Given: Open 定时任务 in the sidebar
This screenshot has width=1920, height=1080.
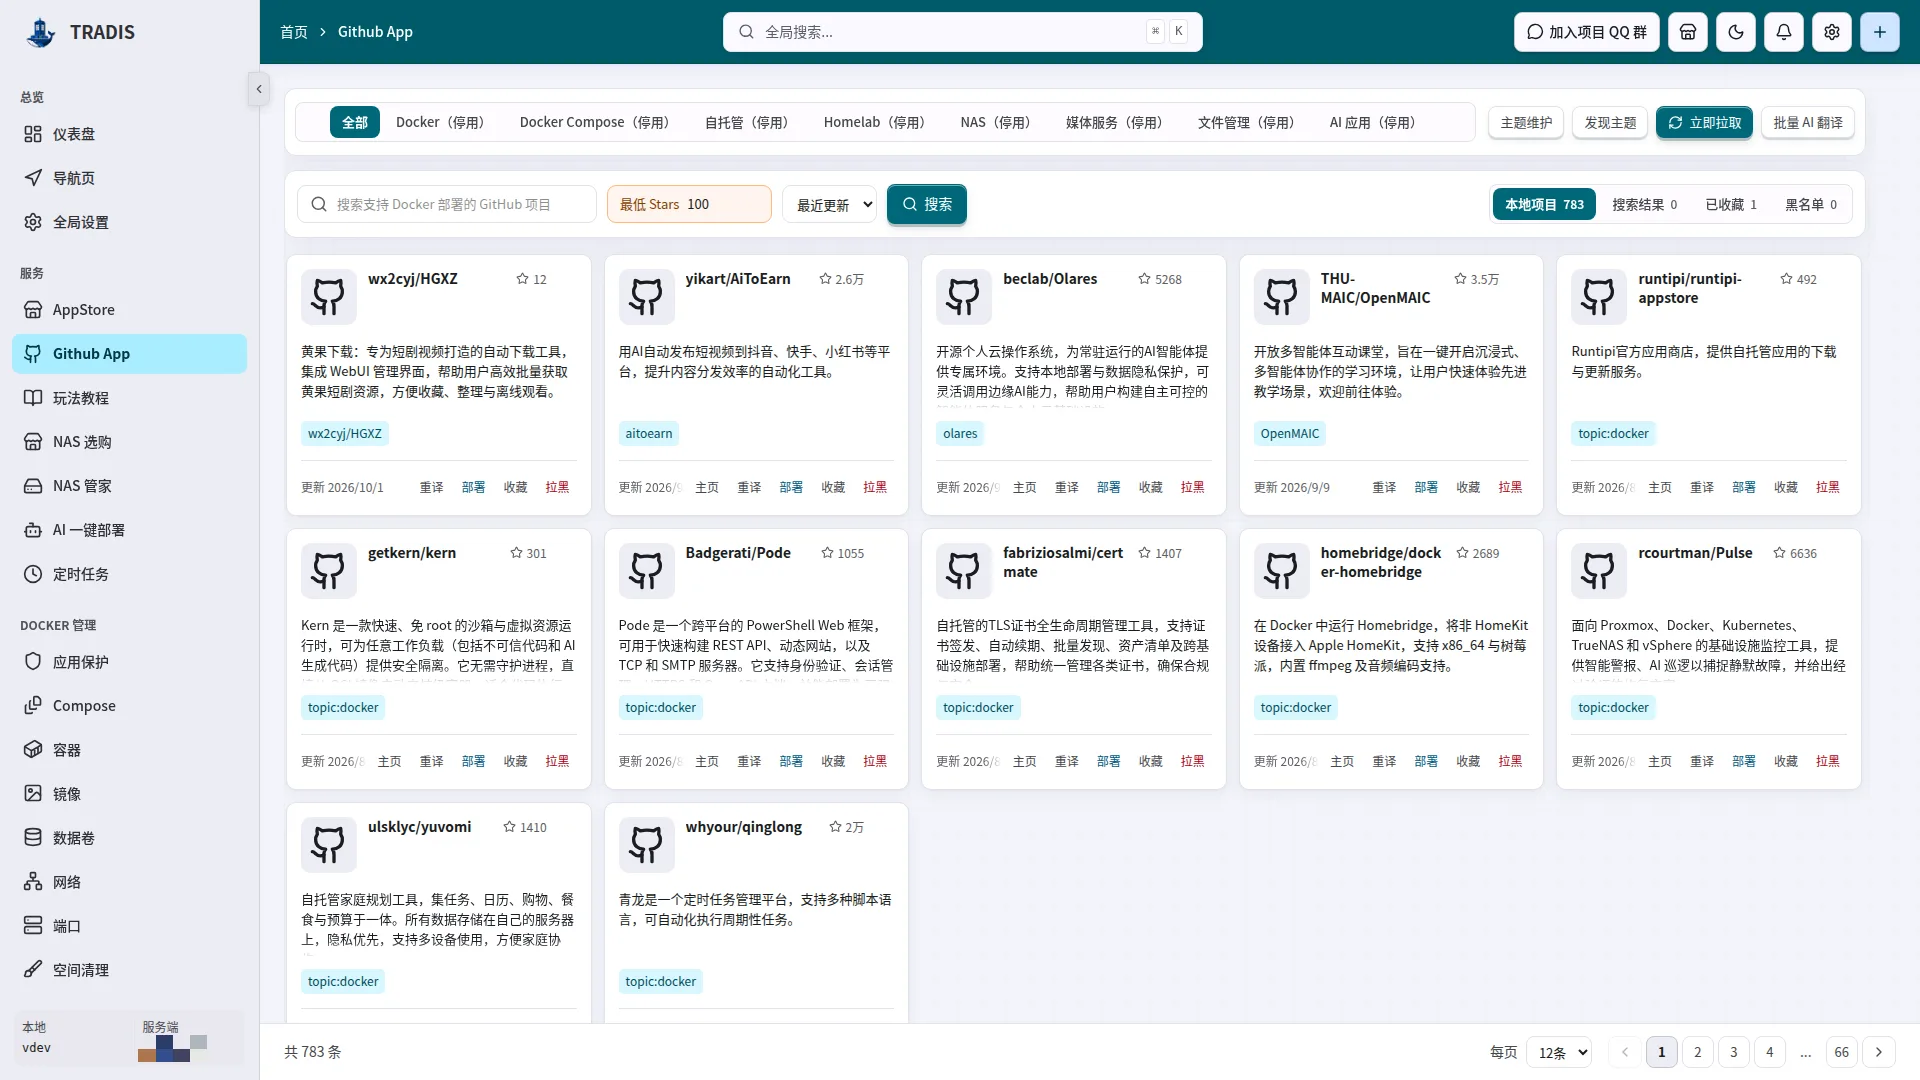Looking at the screenshot, I should pyautogui.click(x=129, y=574).
